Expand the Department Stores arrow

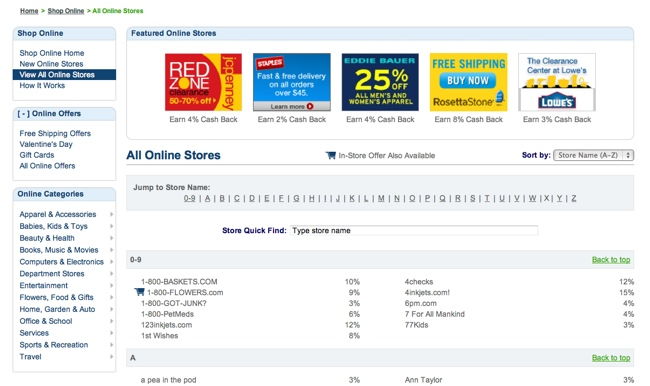pyautogui.click(x=112, y=274)
